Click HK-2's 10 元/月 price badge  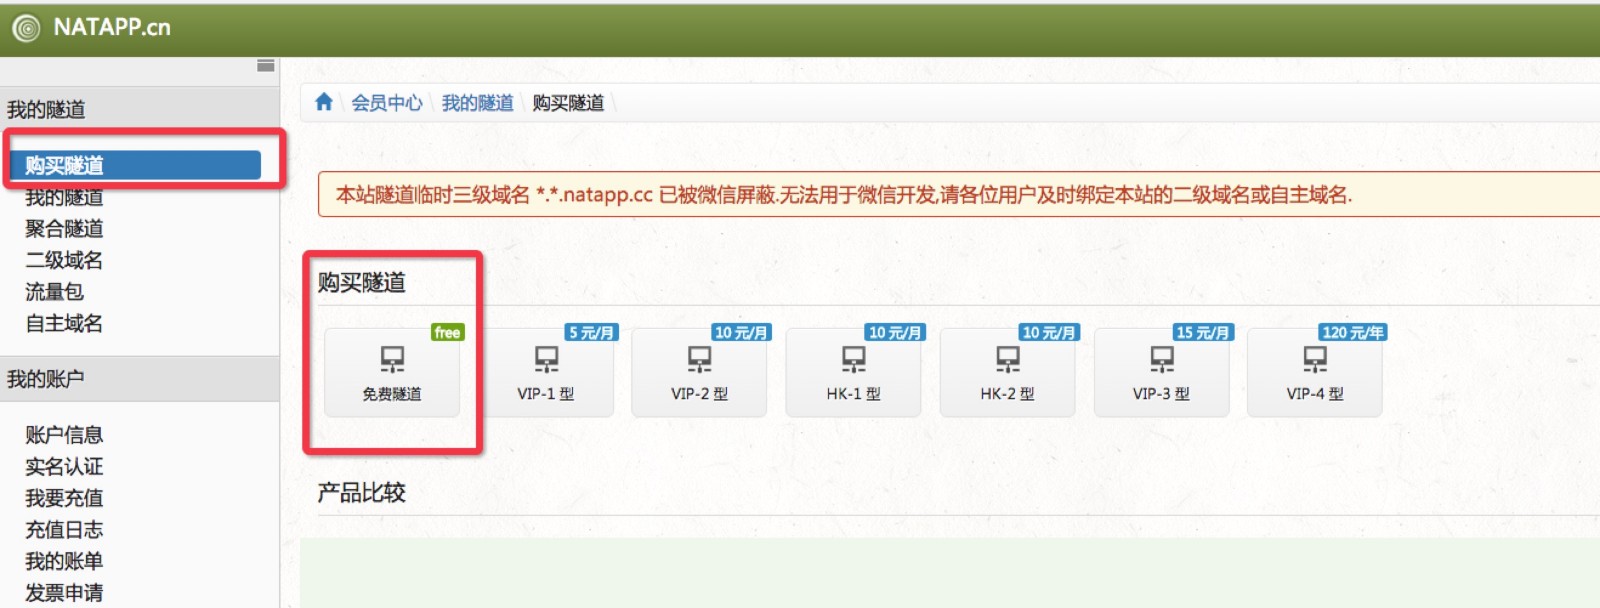[x=1049, y=332]
